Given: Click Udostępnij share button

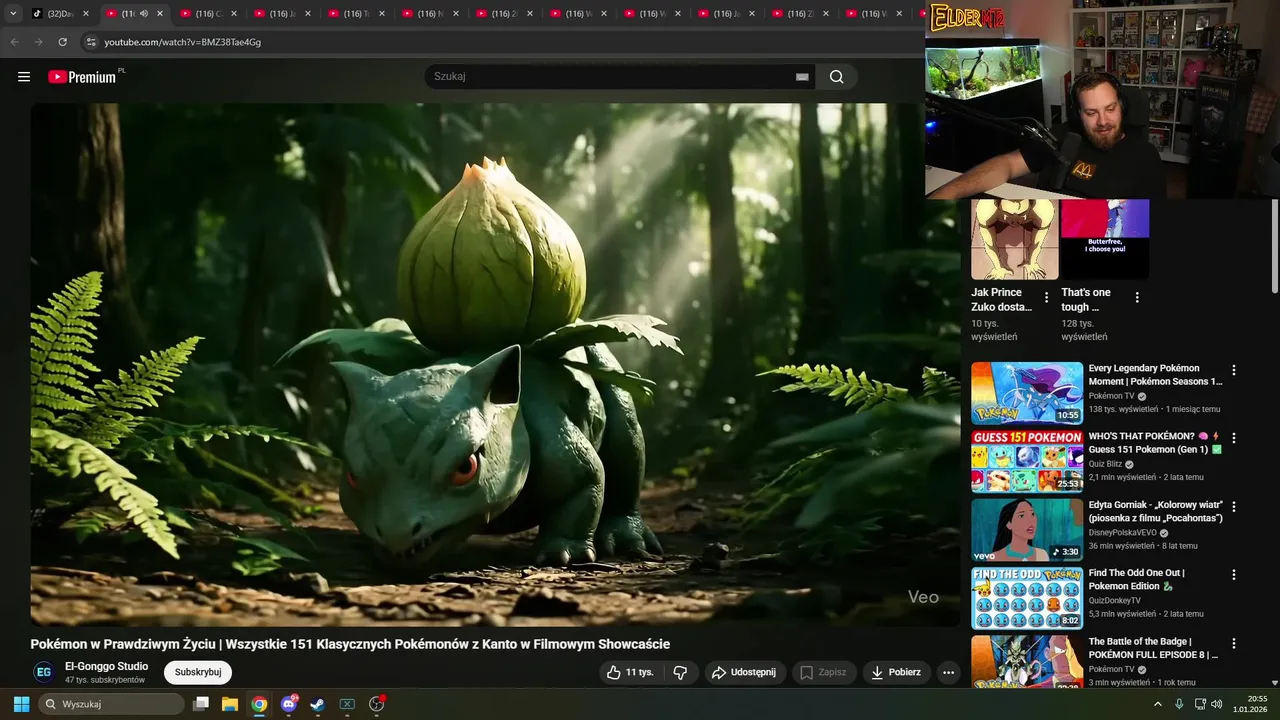Looking at the screenshot, I should coord(744,673).
